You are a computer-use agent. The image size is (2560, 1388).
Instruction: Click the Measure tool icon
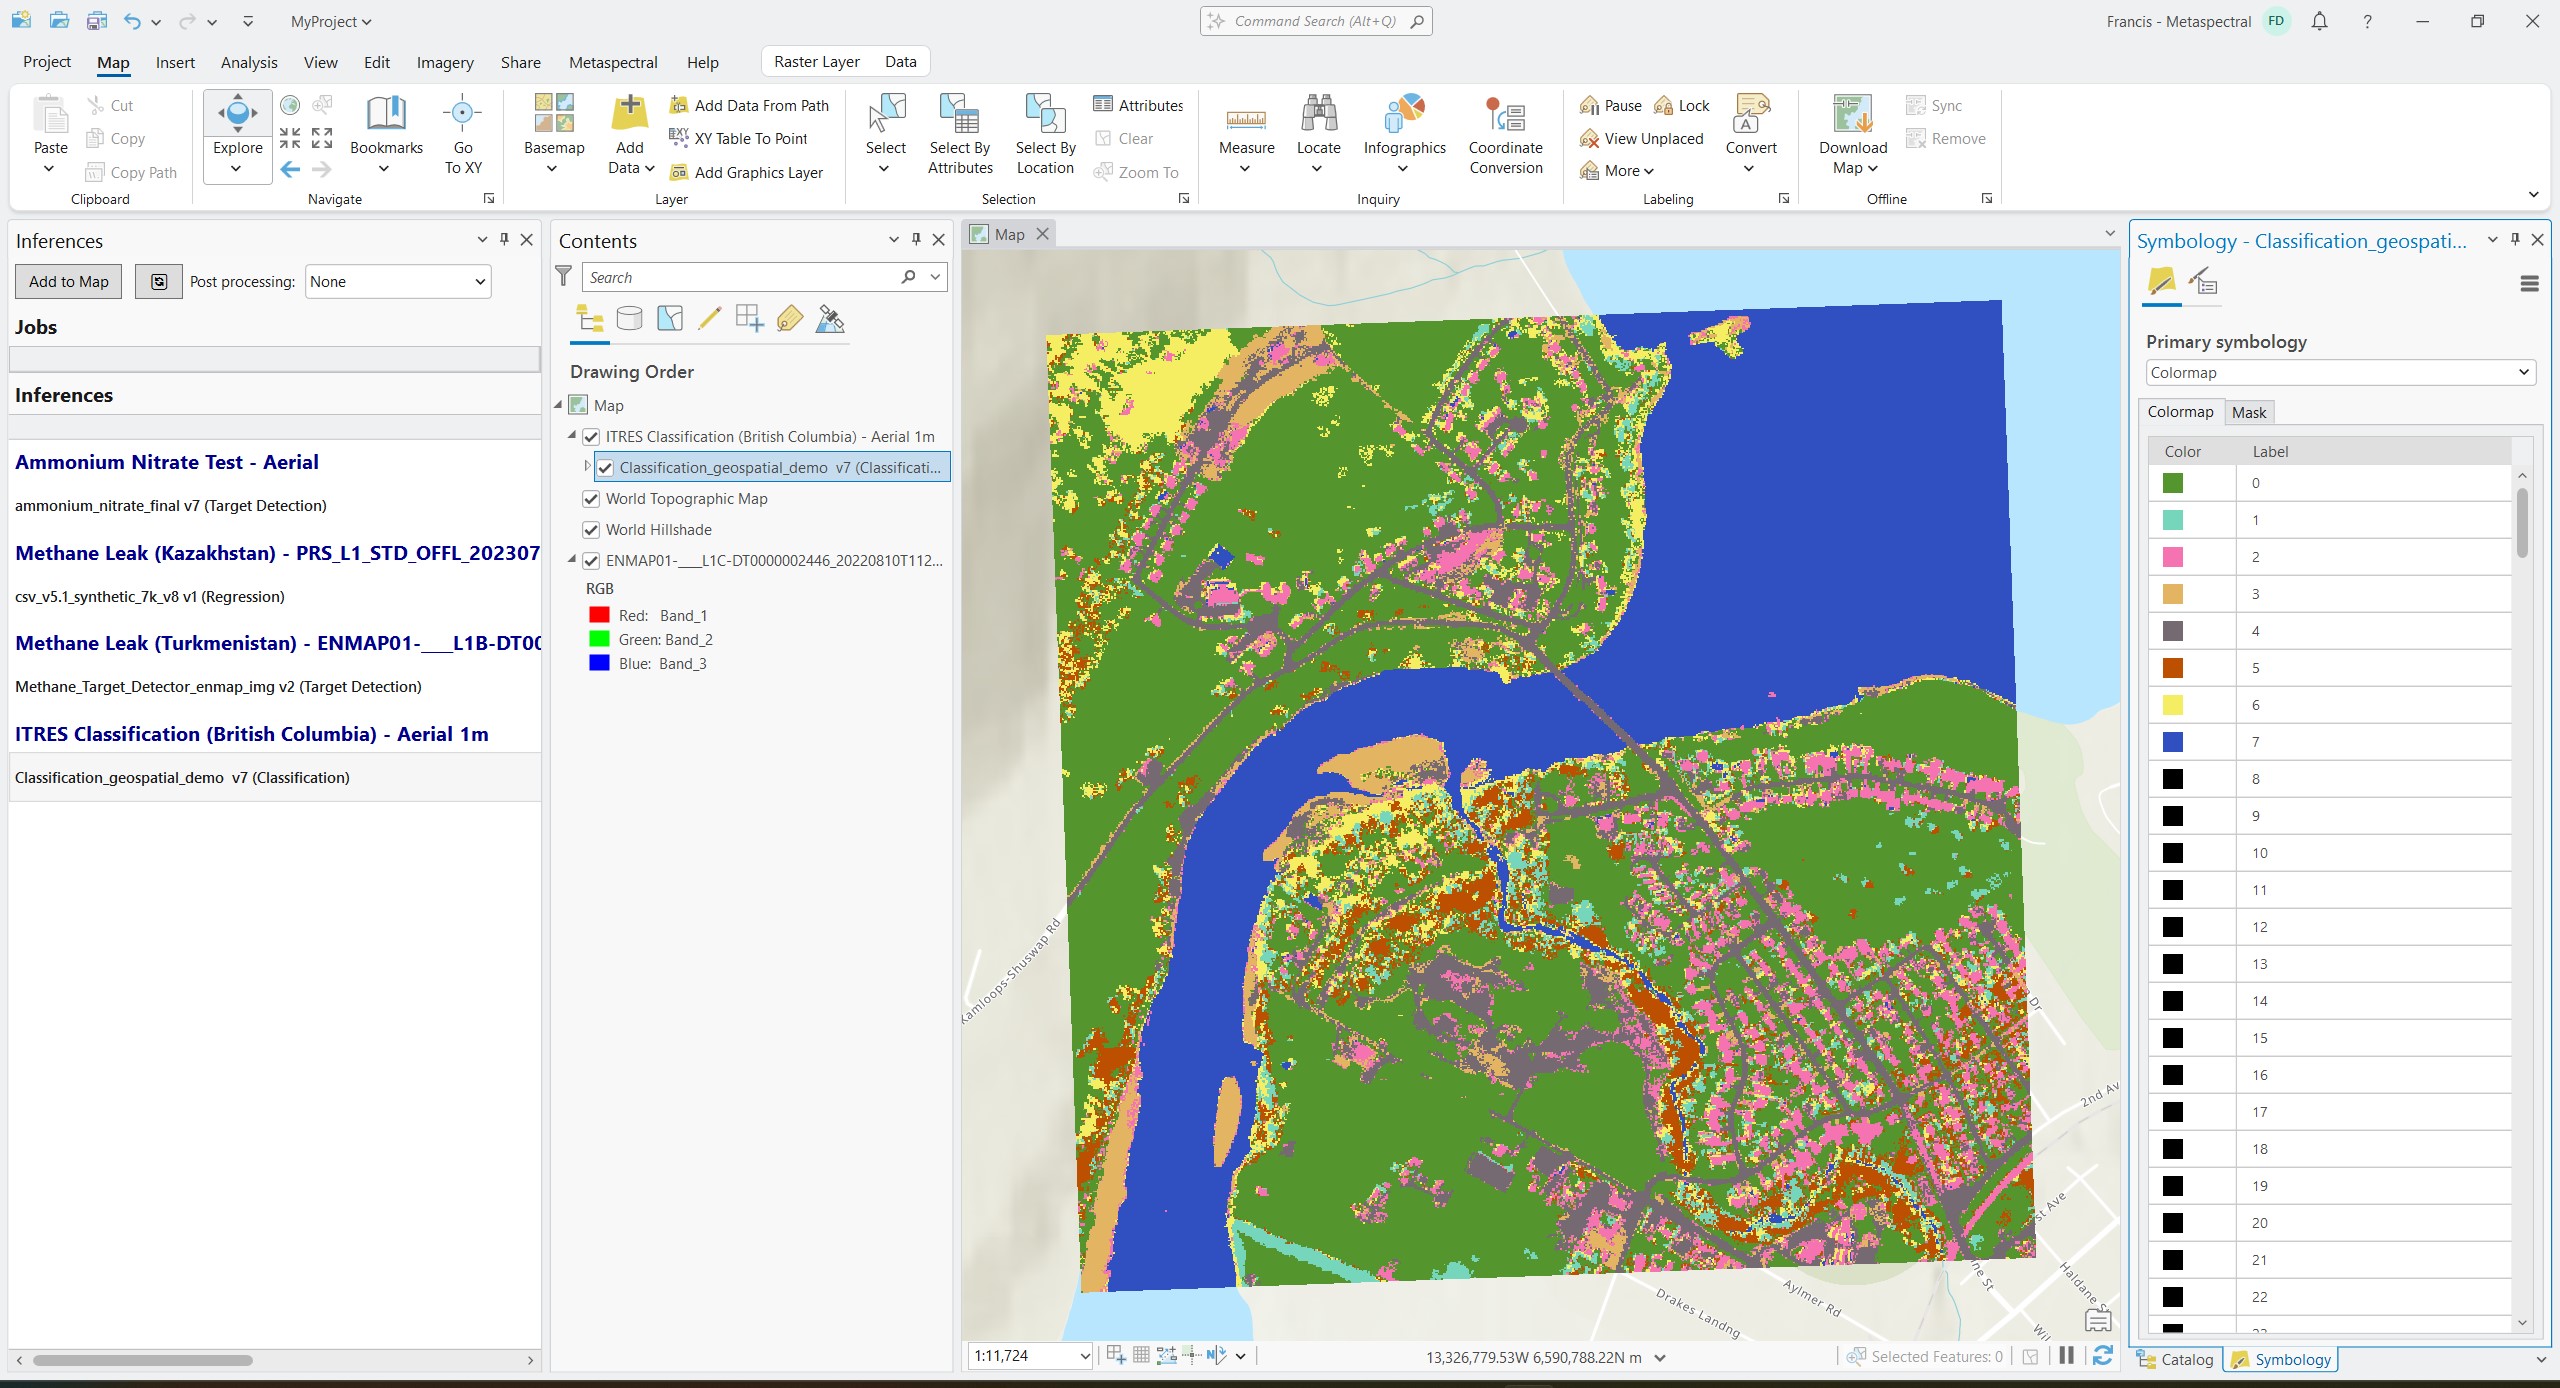[1246, 118]
